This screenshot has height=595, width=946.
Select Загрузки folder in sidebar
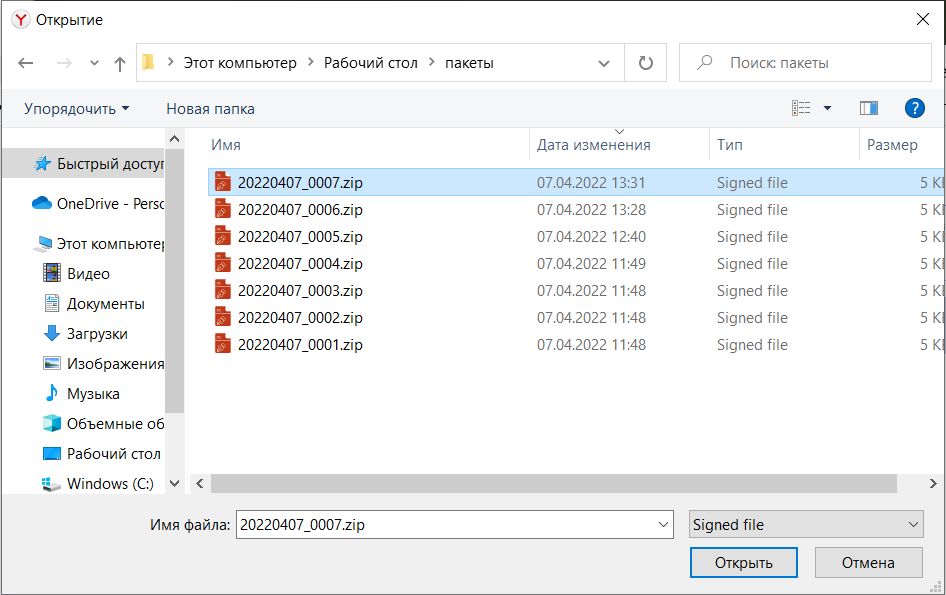point(97,333)
